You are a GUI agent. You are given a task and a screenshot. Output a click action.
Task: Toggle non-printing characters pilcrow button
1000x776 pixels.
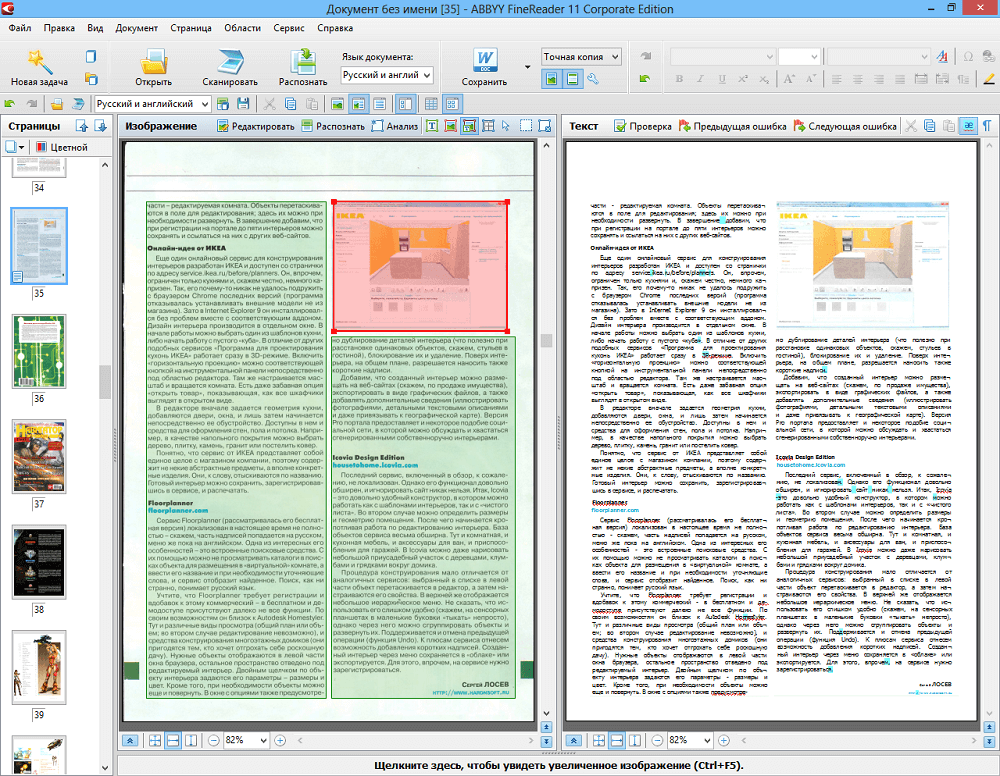tap(989, 126)
